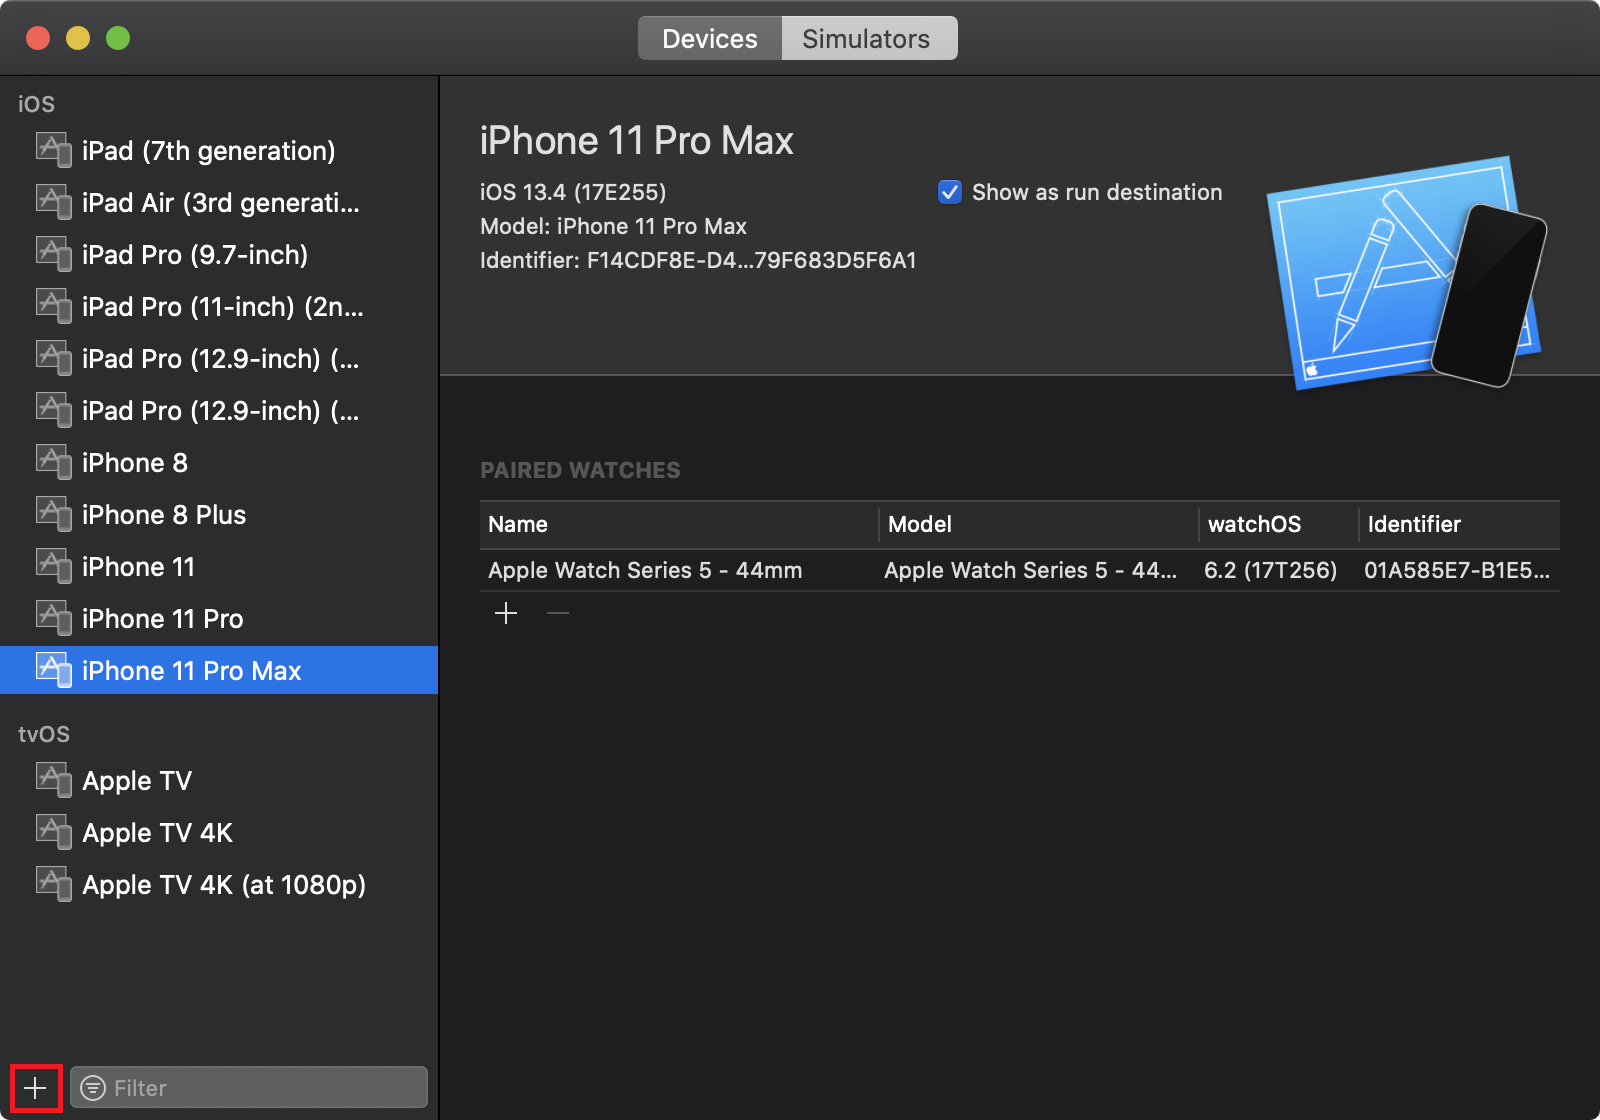Viewport: 1600px width, 1120px height.
Task: Select iPhone 8 Plus in the sidebar
Action: tap(219, 514)
